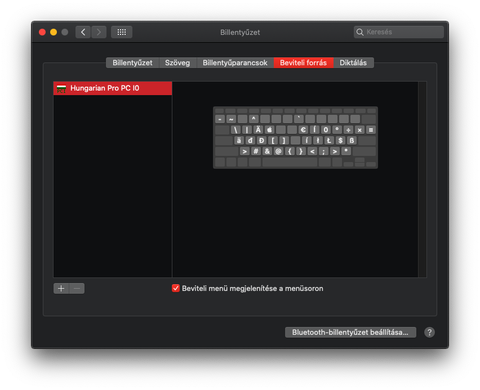Click the ampersand key in preview
Viewport: 480px width, 390px height.
tap(267, 151)
